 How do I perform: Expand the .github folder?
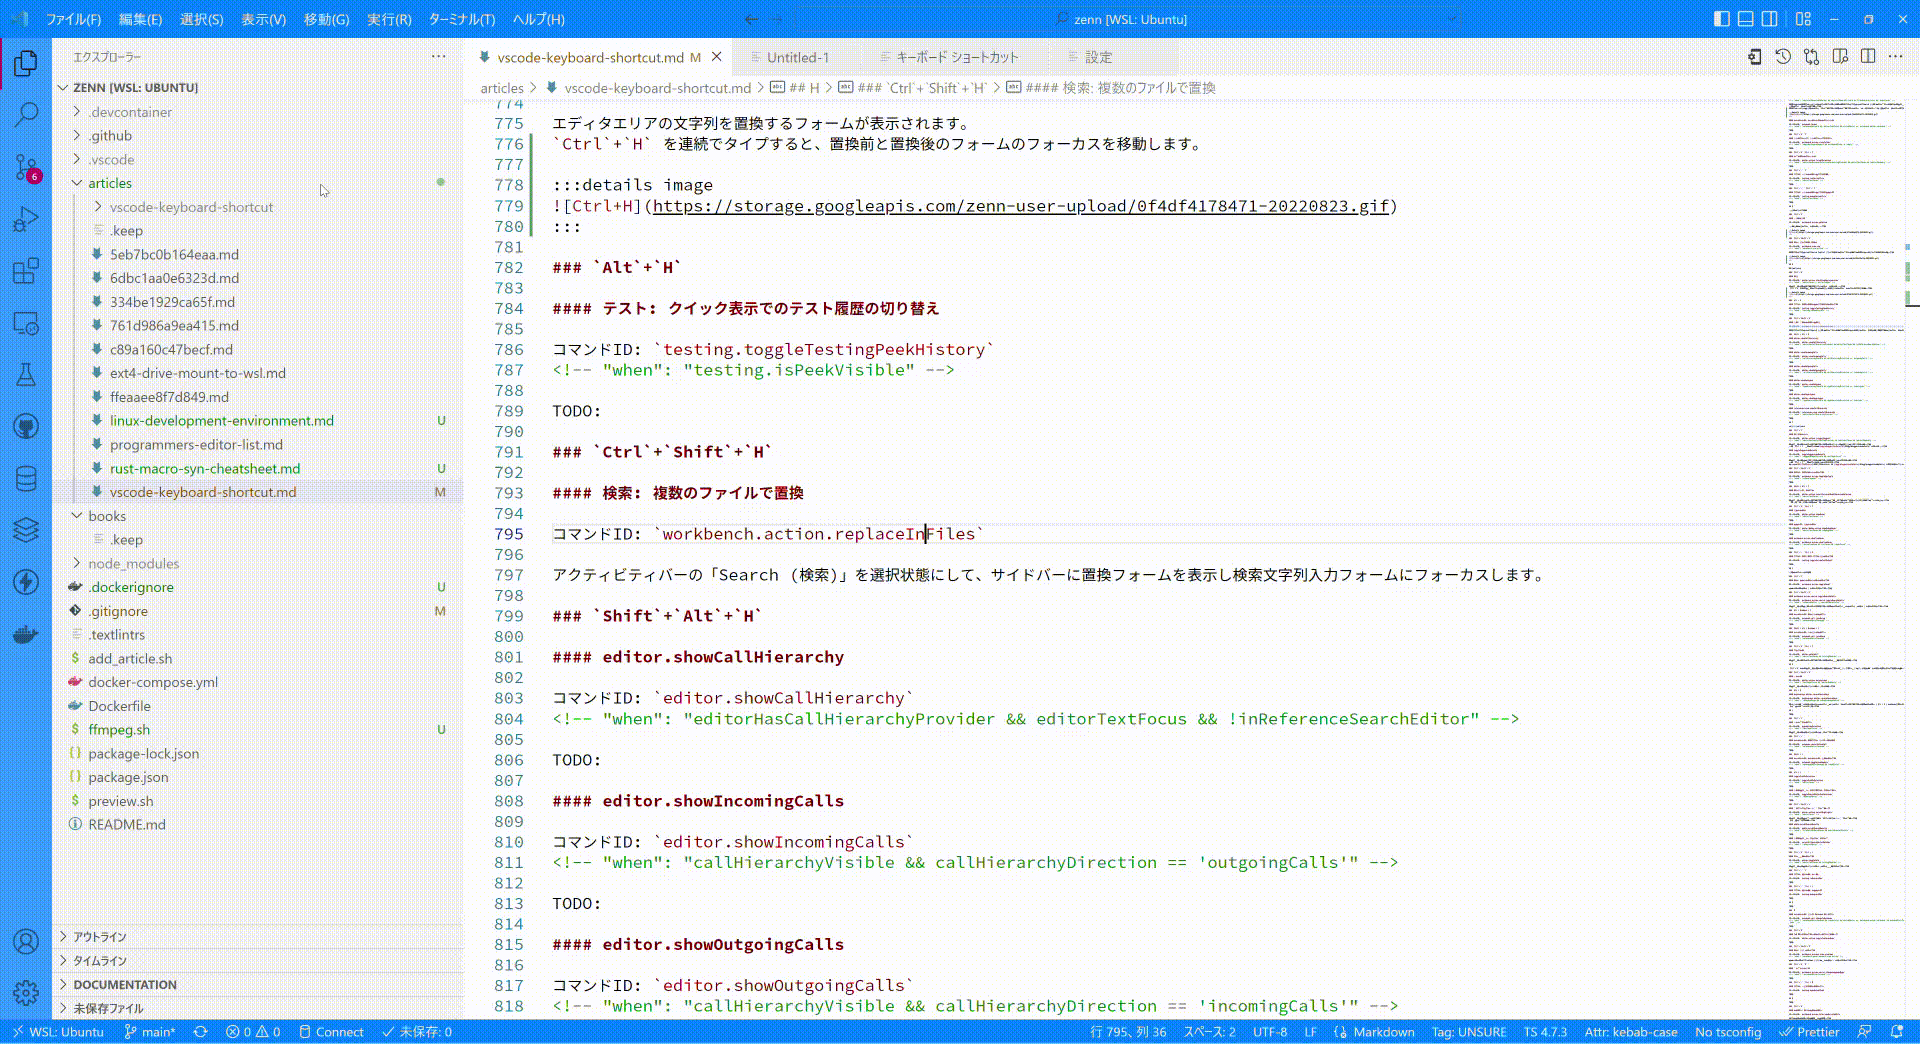coord(257,136)
